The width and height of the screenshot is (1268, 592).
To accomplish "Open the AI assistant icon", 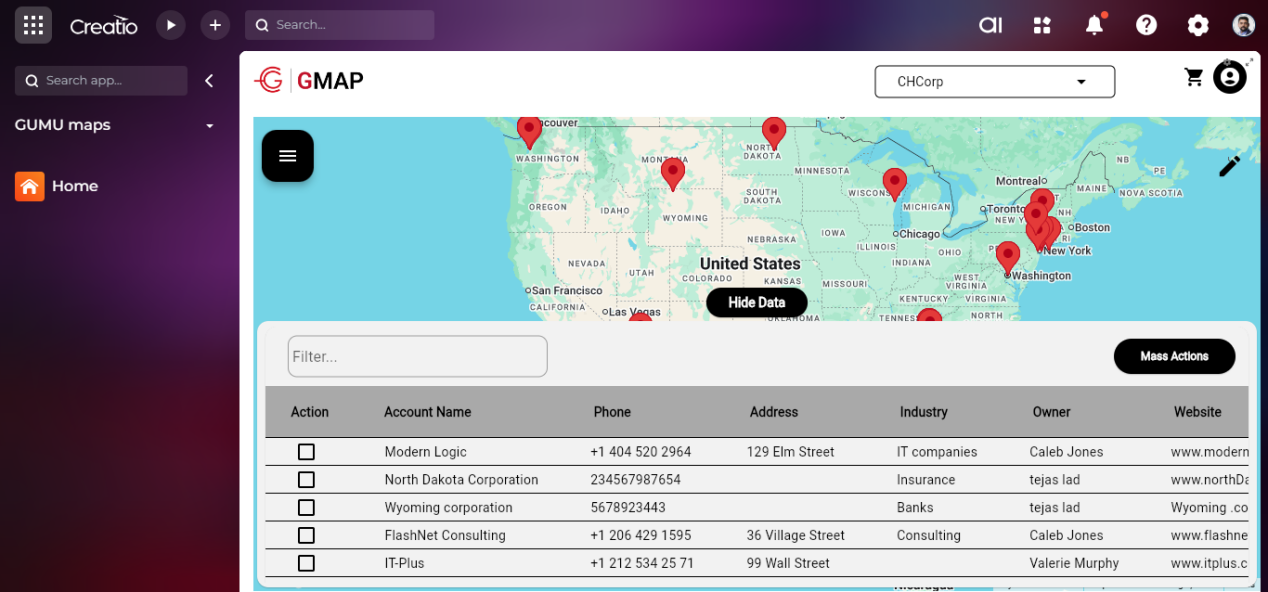I will (x=990, y=25).
